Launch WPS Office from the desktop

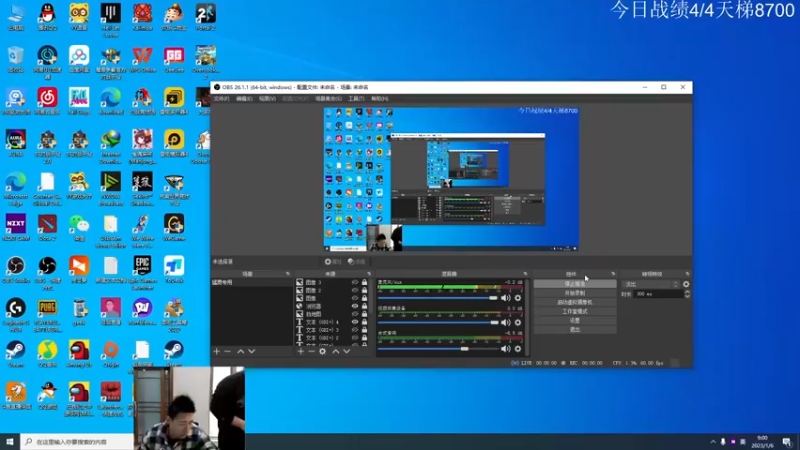pos(142,60)
